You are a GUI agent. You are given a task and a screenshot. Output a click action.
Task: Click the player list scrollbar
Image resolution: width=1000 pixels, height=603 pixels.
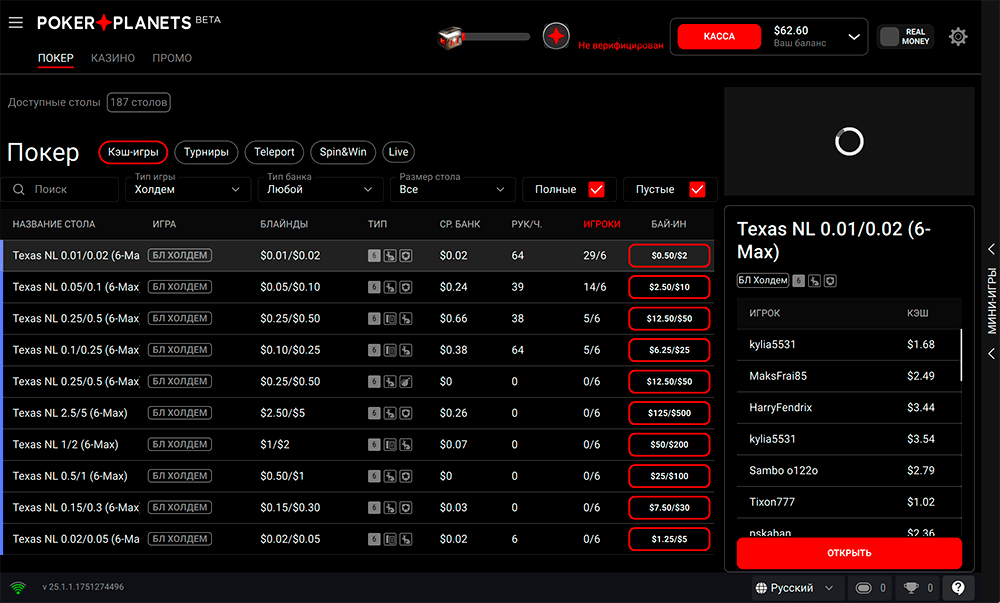pyautogui.click(x=961, y=355)
